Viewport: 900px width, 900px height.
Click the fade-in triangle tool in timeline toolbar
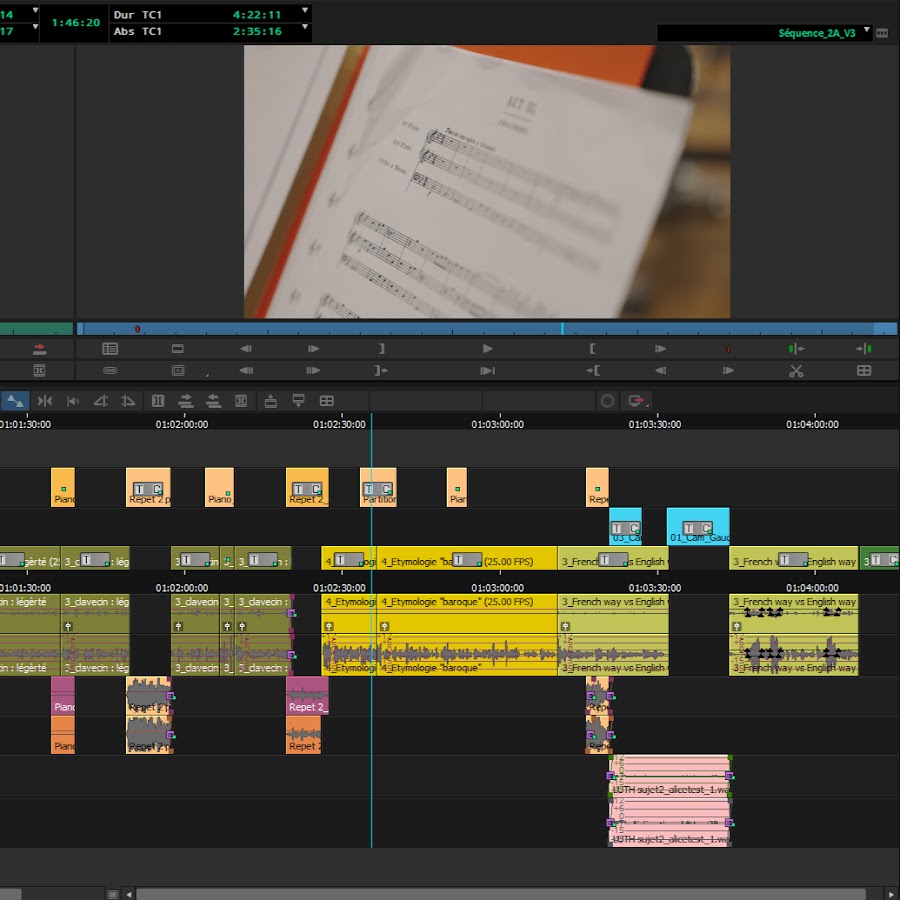click(x=101, y=401)
